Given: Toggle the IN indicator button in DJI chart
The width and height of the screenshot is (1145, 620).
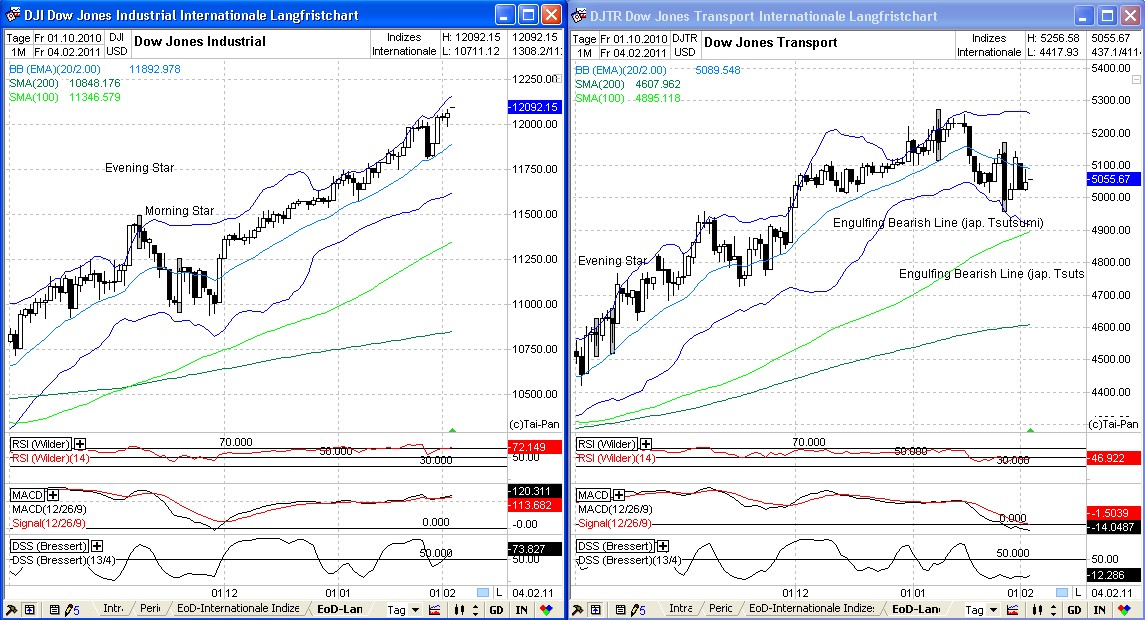Looking at the screenshot, I should click(520, 608).
